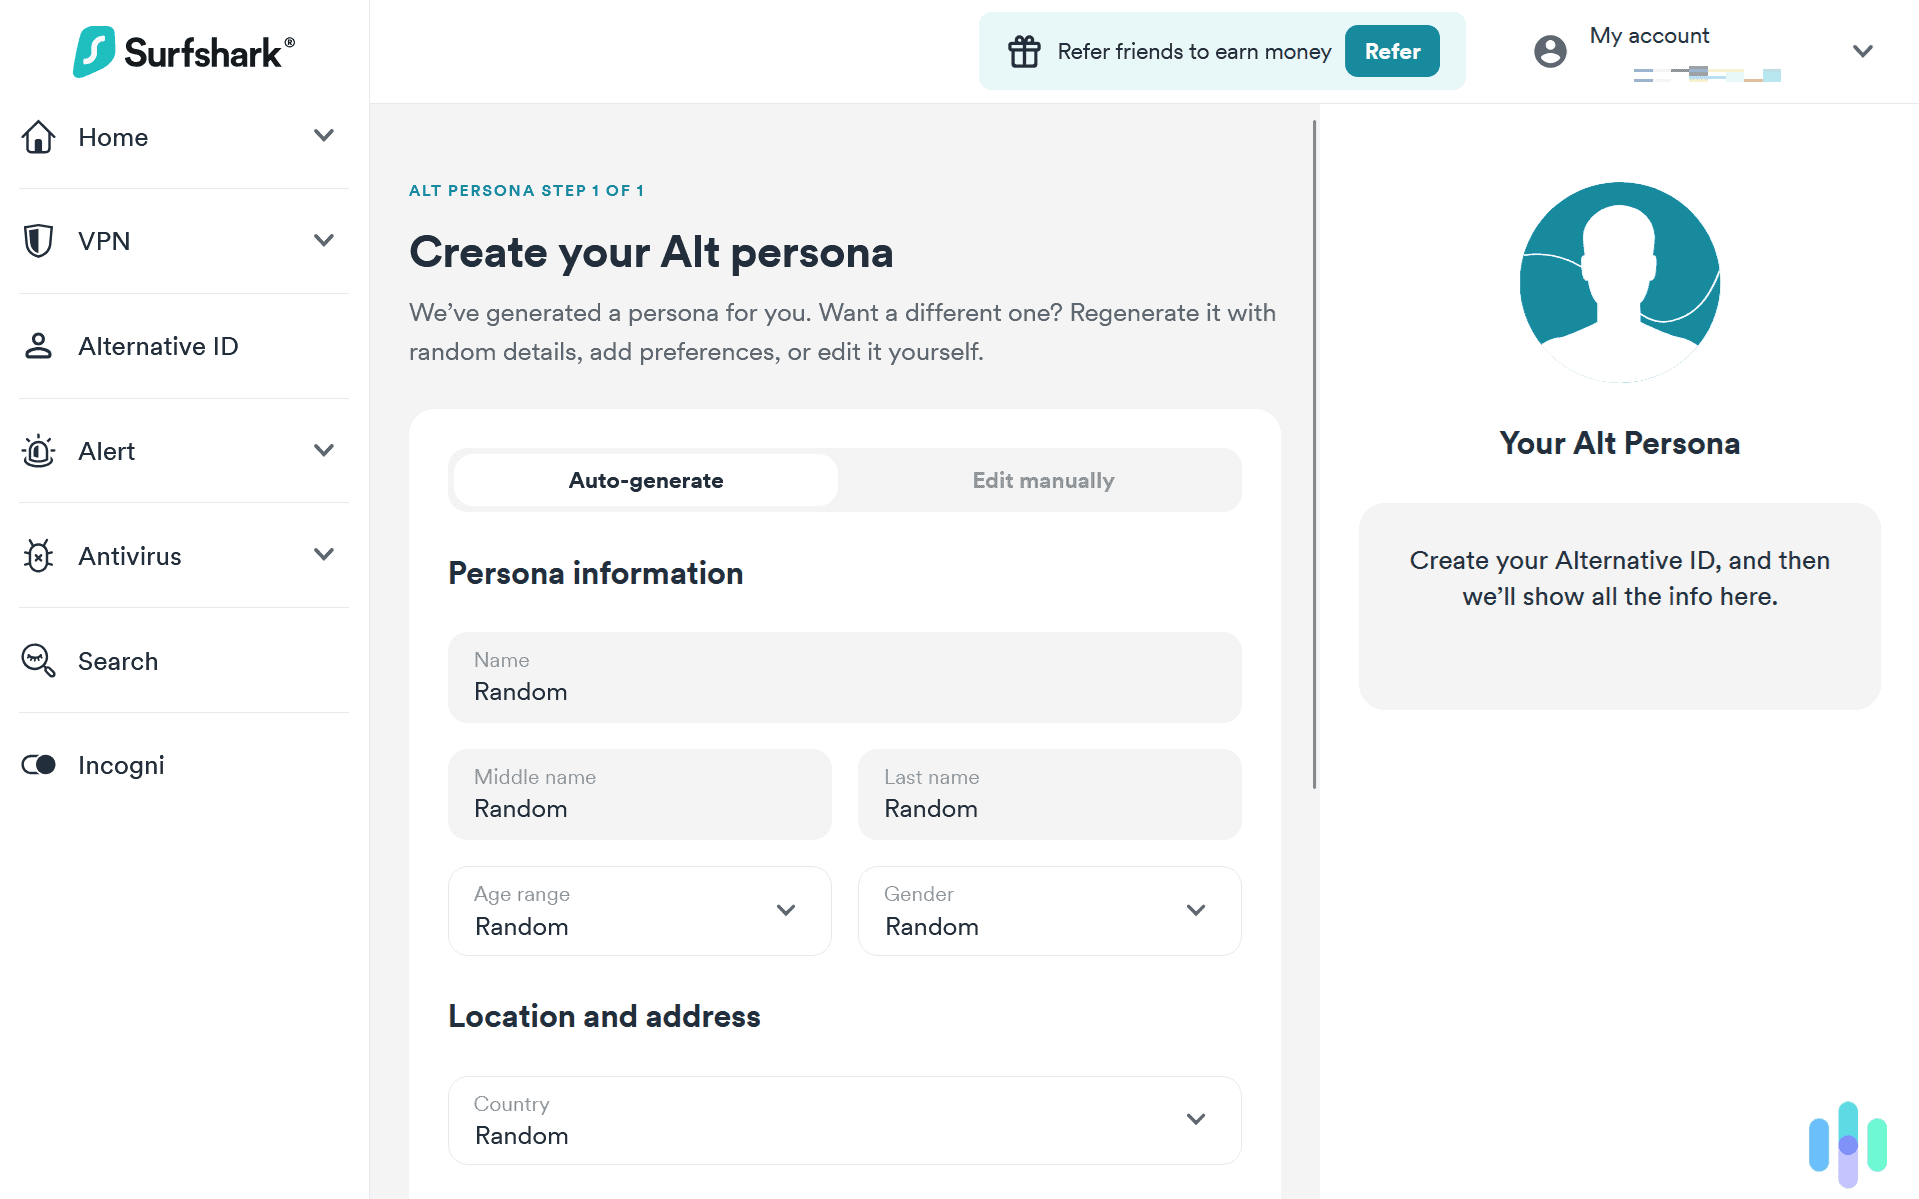Expand the VPN sidebar section

(x=322, y=241)
